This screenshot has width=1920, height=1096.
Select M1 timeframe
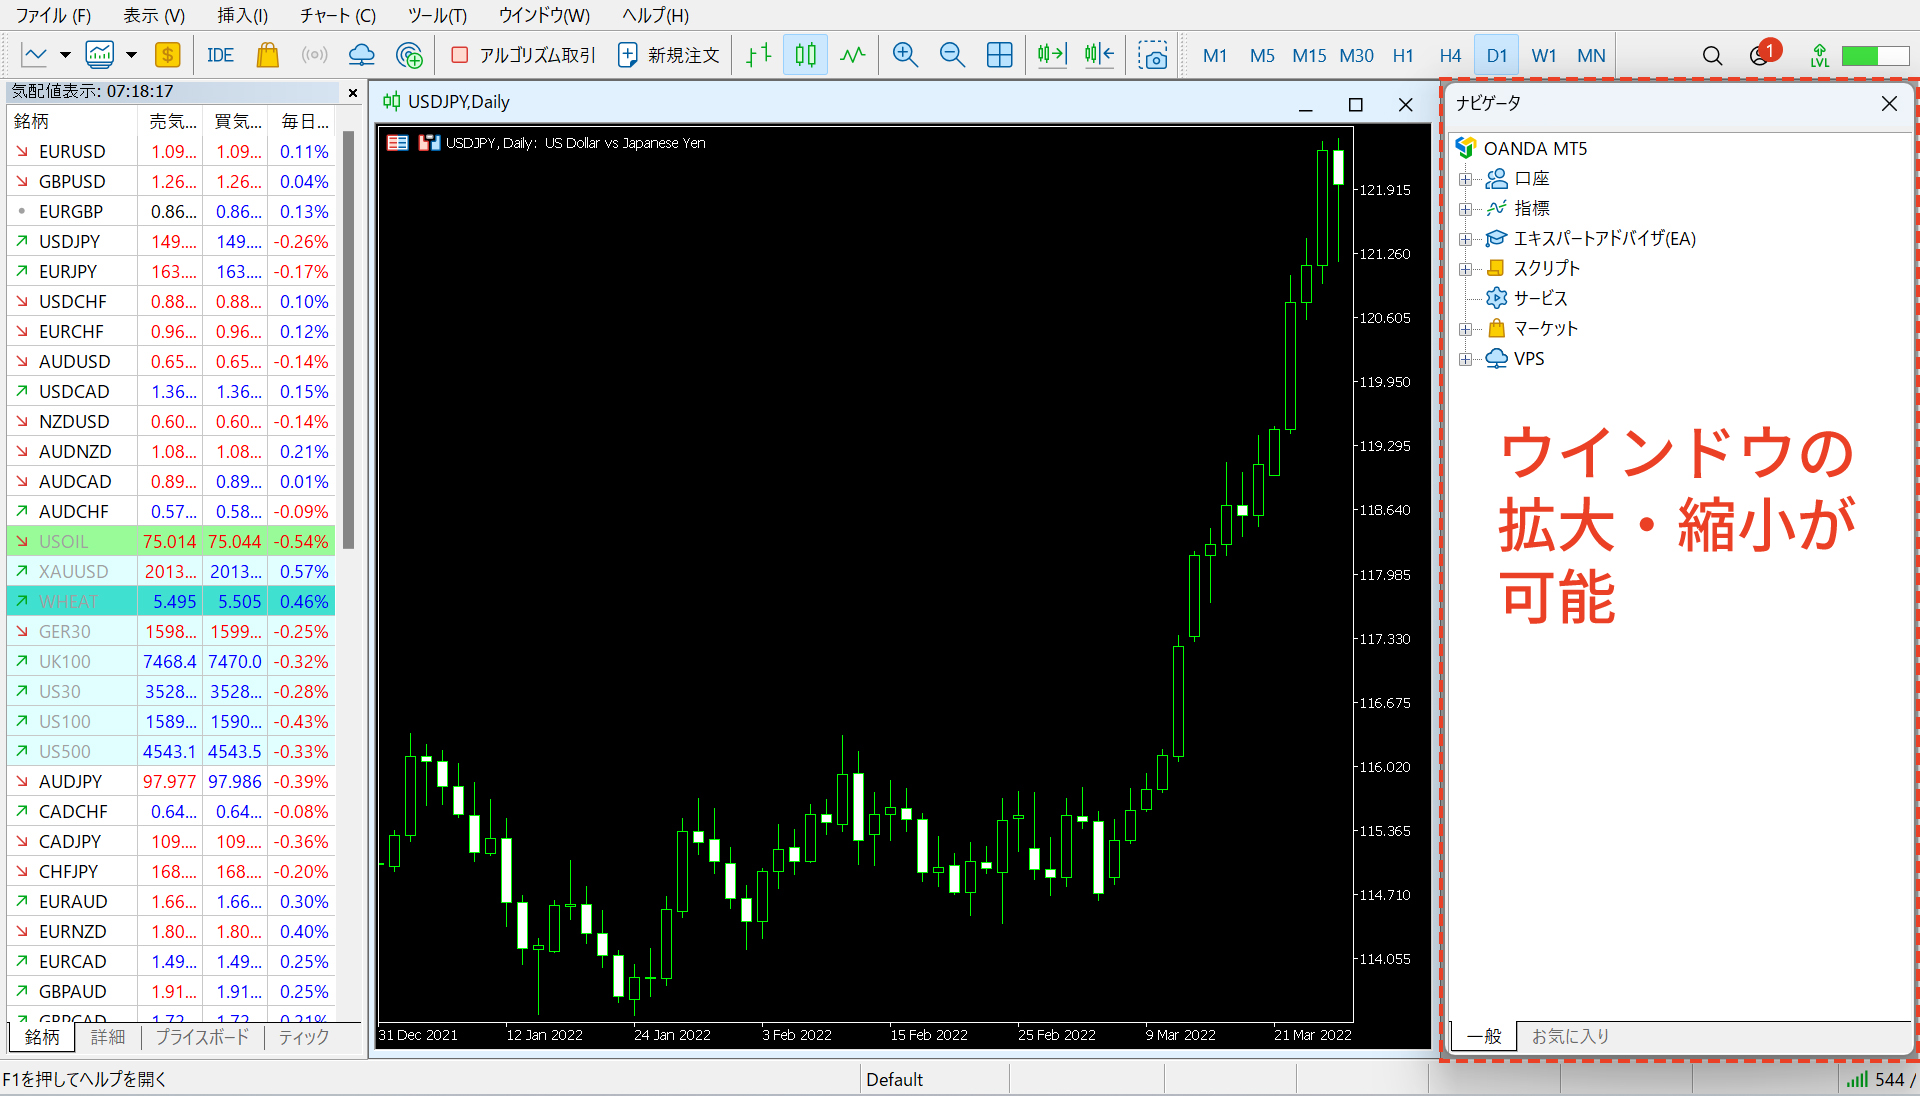pos(1215,55)
